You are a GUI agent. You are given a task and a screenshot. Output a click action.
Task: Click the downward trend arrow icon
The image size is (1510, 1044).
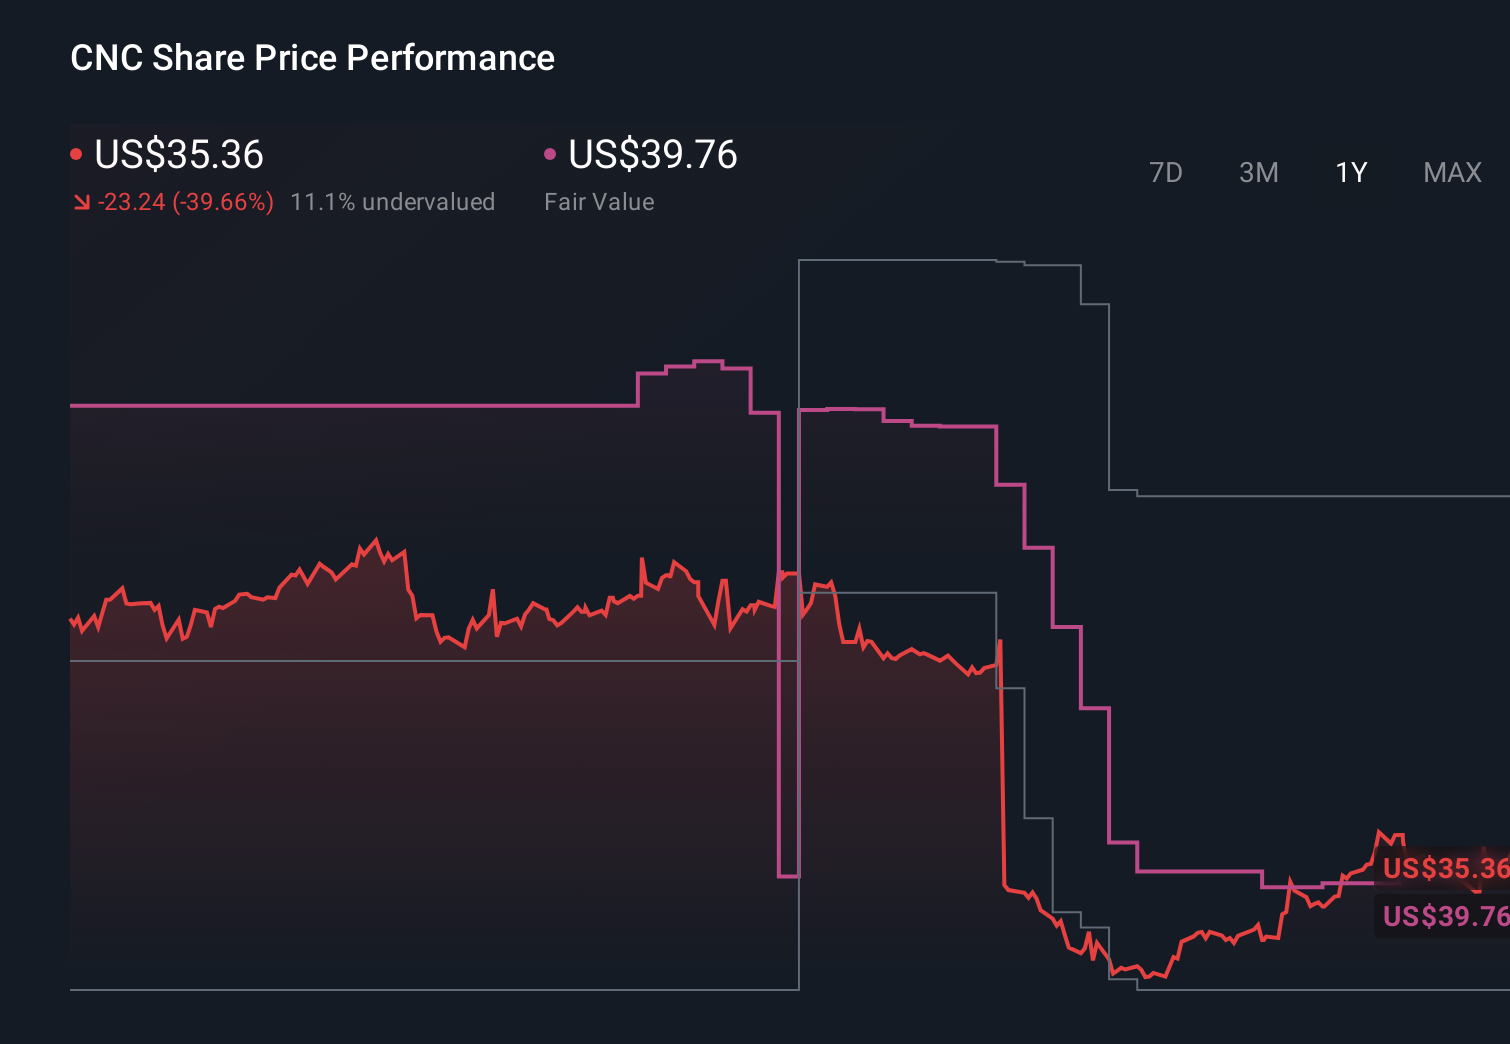tap(81, 201)
